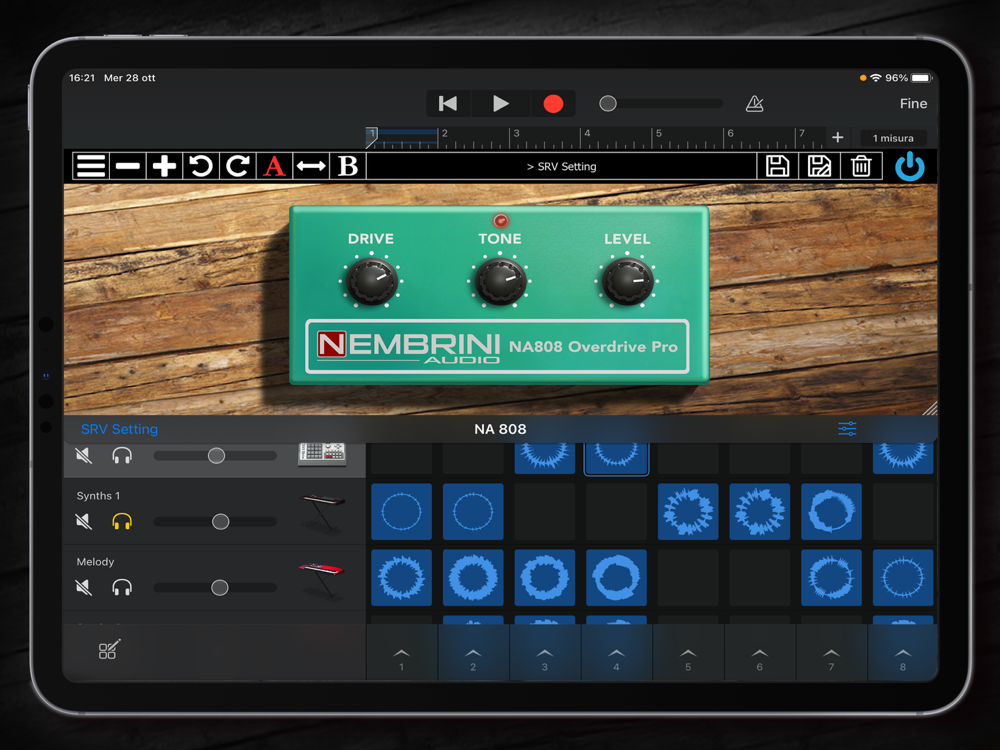Image resolution: width=1000 pixels, height=750 pixels.
Task: Click the TONE knob on the pedal
Action: coord(501,281)
